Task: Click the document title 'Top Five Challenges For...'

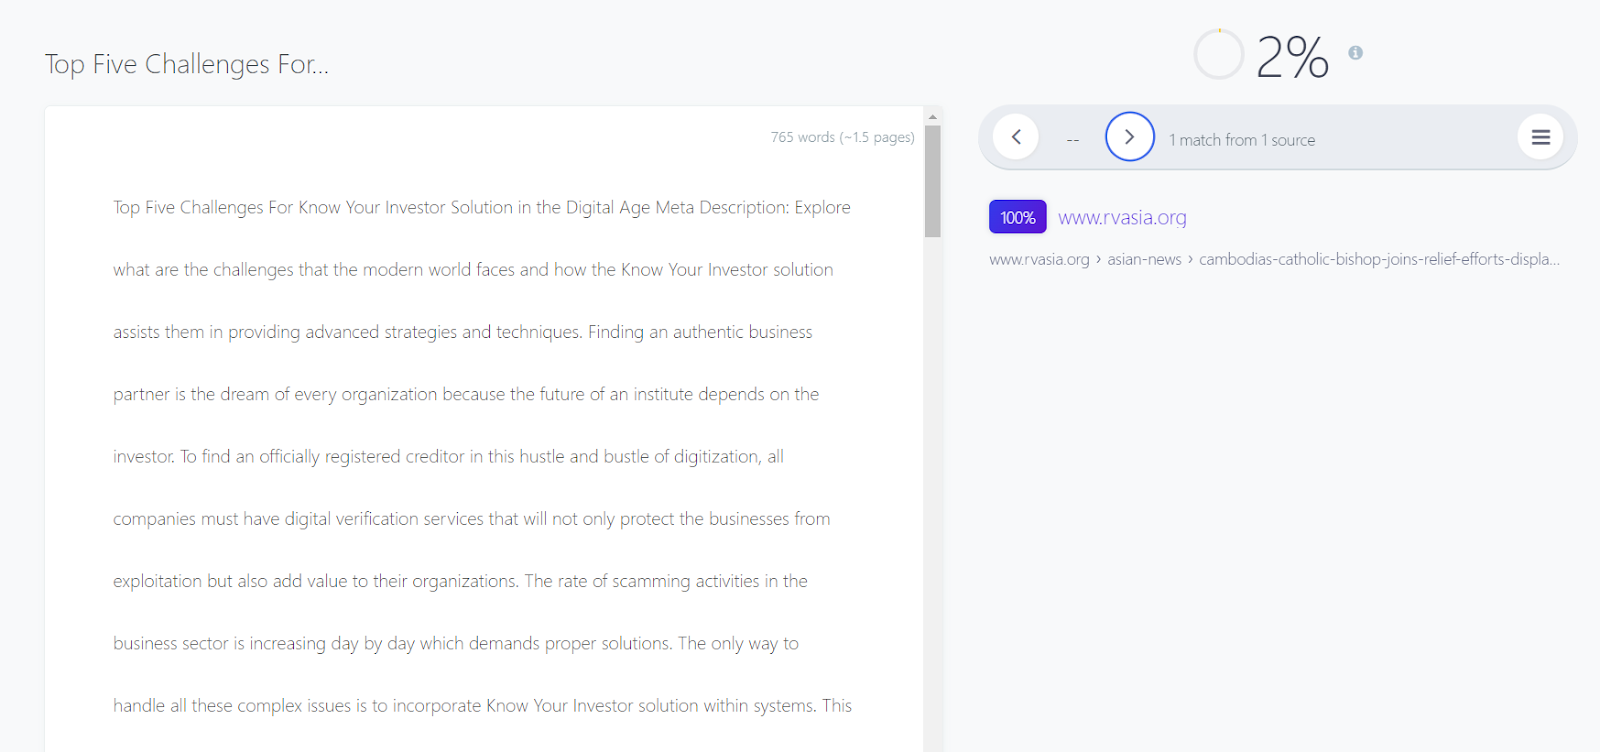Action: click(x=187, y=64)
